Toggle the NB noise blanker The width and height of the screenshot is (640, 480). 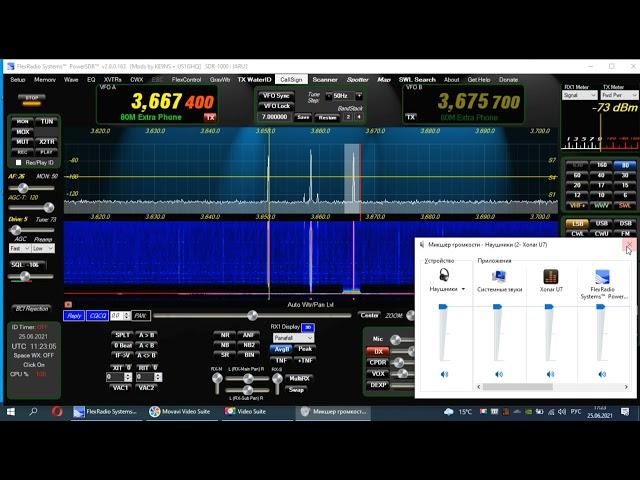224,345
